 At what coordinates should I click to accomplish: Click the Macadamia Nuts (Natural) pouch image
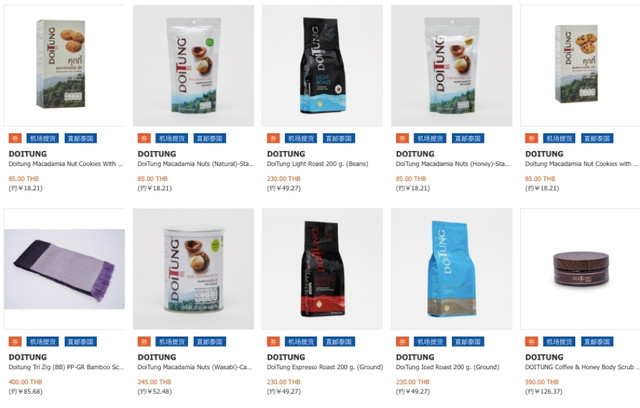pyautogui.click(x=193, y=66)
